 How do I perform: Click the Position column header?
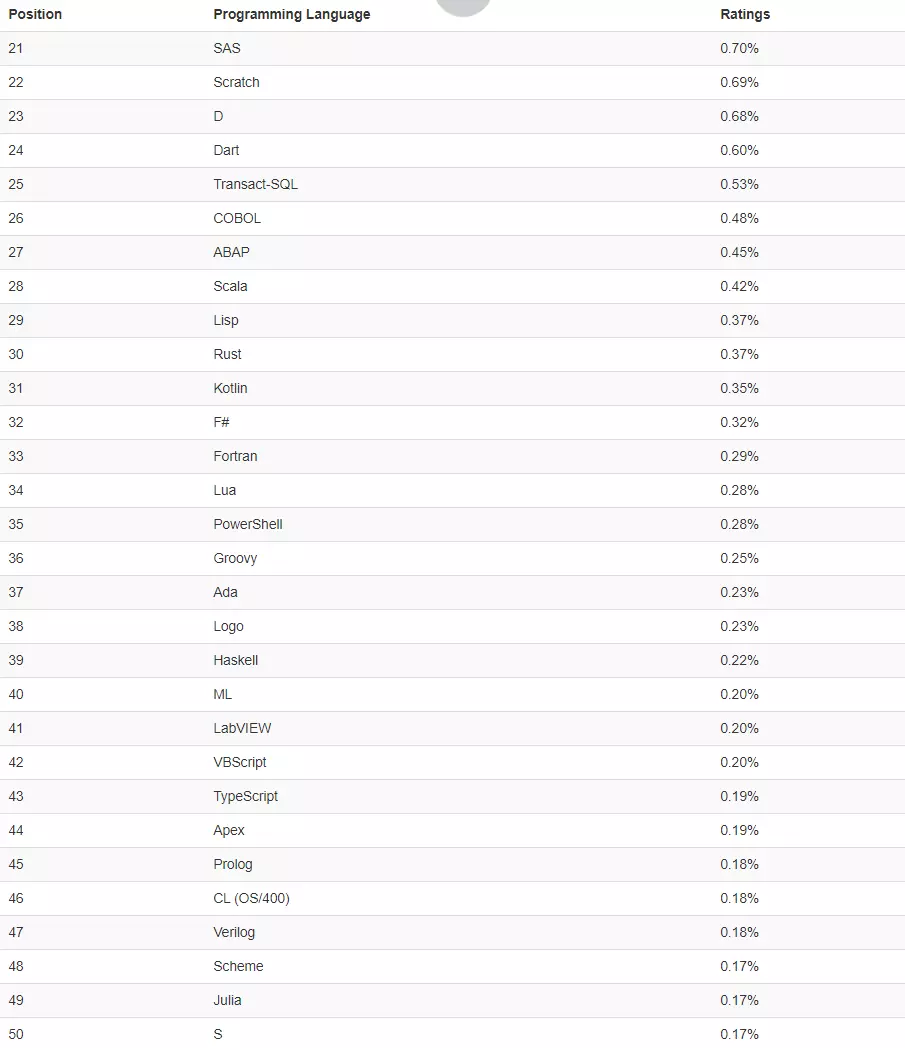(x=35, y=14)
